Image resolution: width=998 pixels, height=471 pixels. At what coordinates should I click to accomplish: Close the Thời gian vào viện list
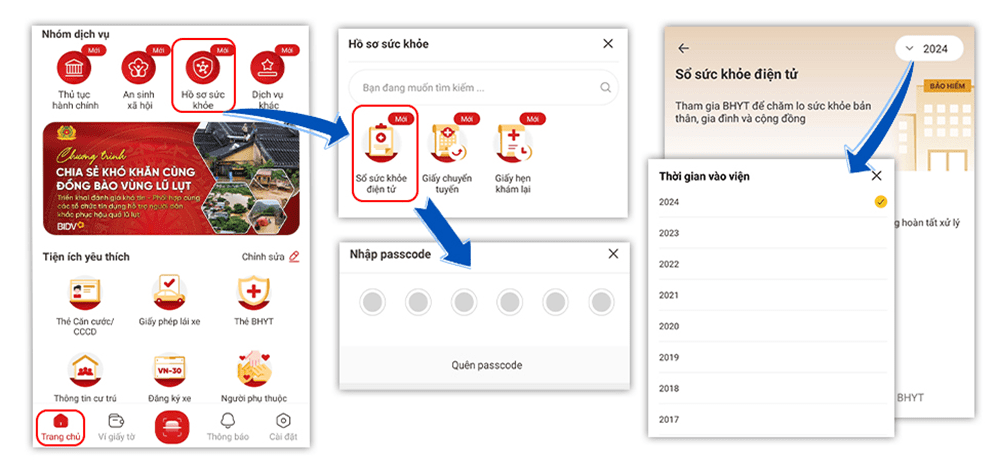pos(876,176)
